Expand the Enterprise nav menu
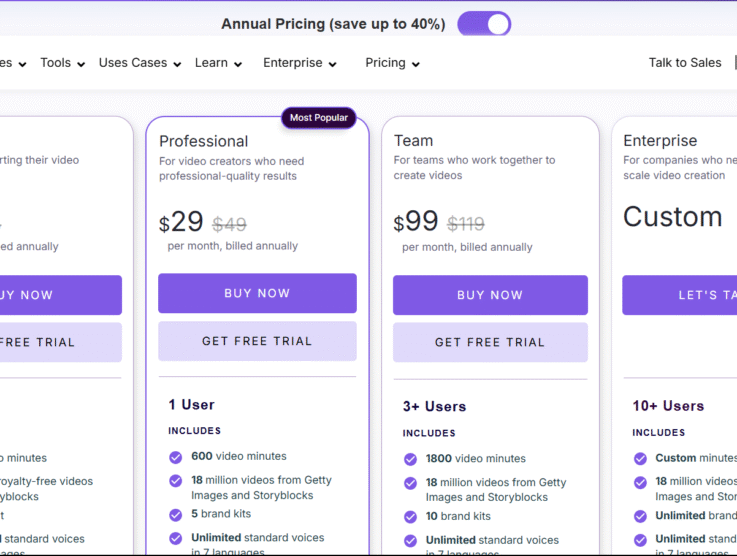 pyautogui.click(x=299, y=63)
